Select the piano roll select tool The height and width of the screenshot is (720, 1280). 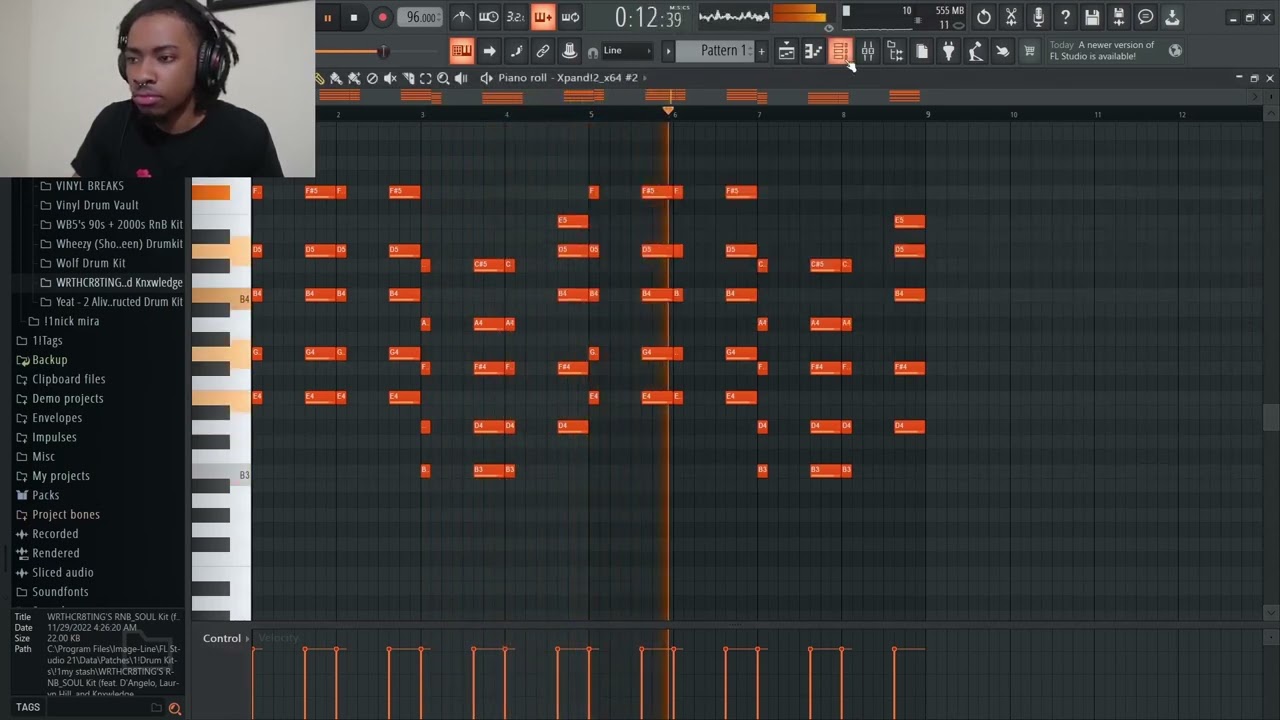(425, 78)
